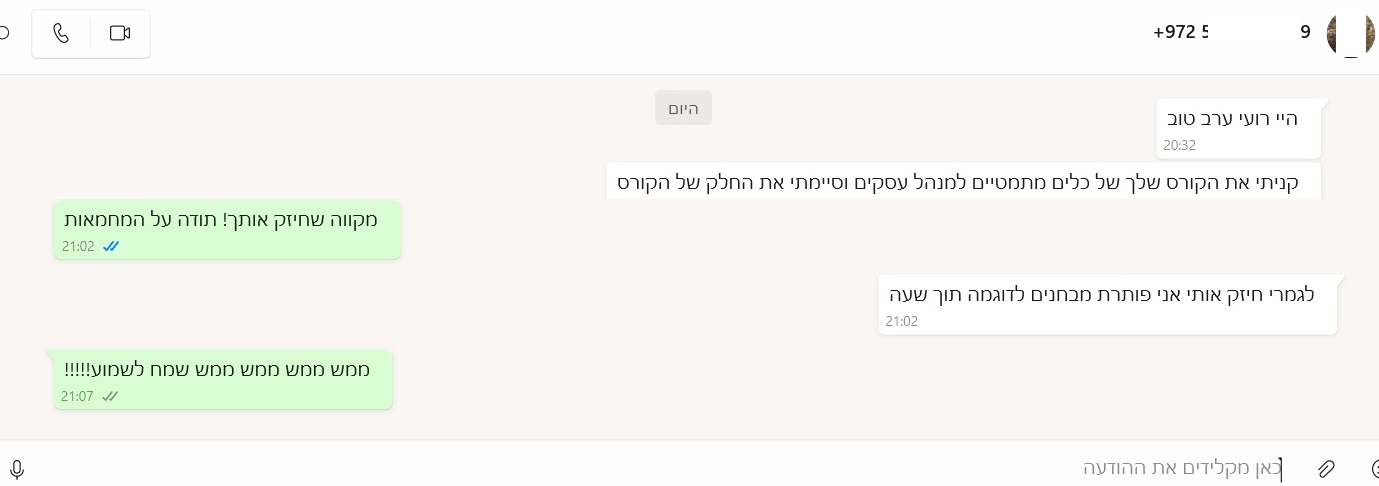Start a video call from chat header
The image size is (1379, 486).
pos(120,34)
